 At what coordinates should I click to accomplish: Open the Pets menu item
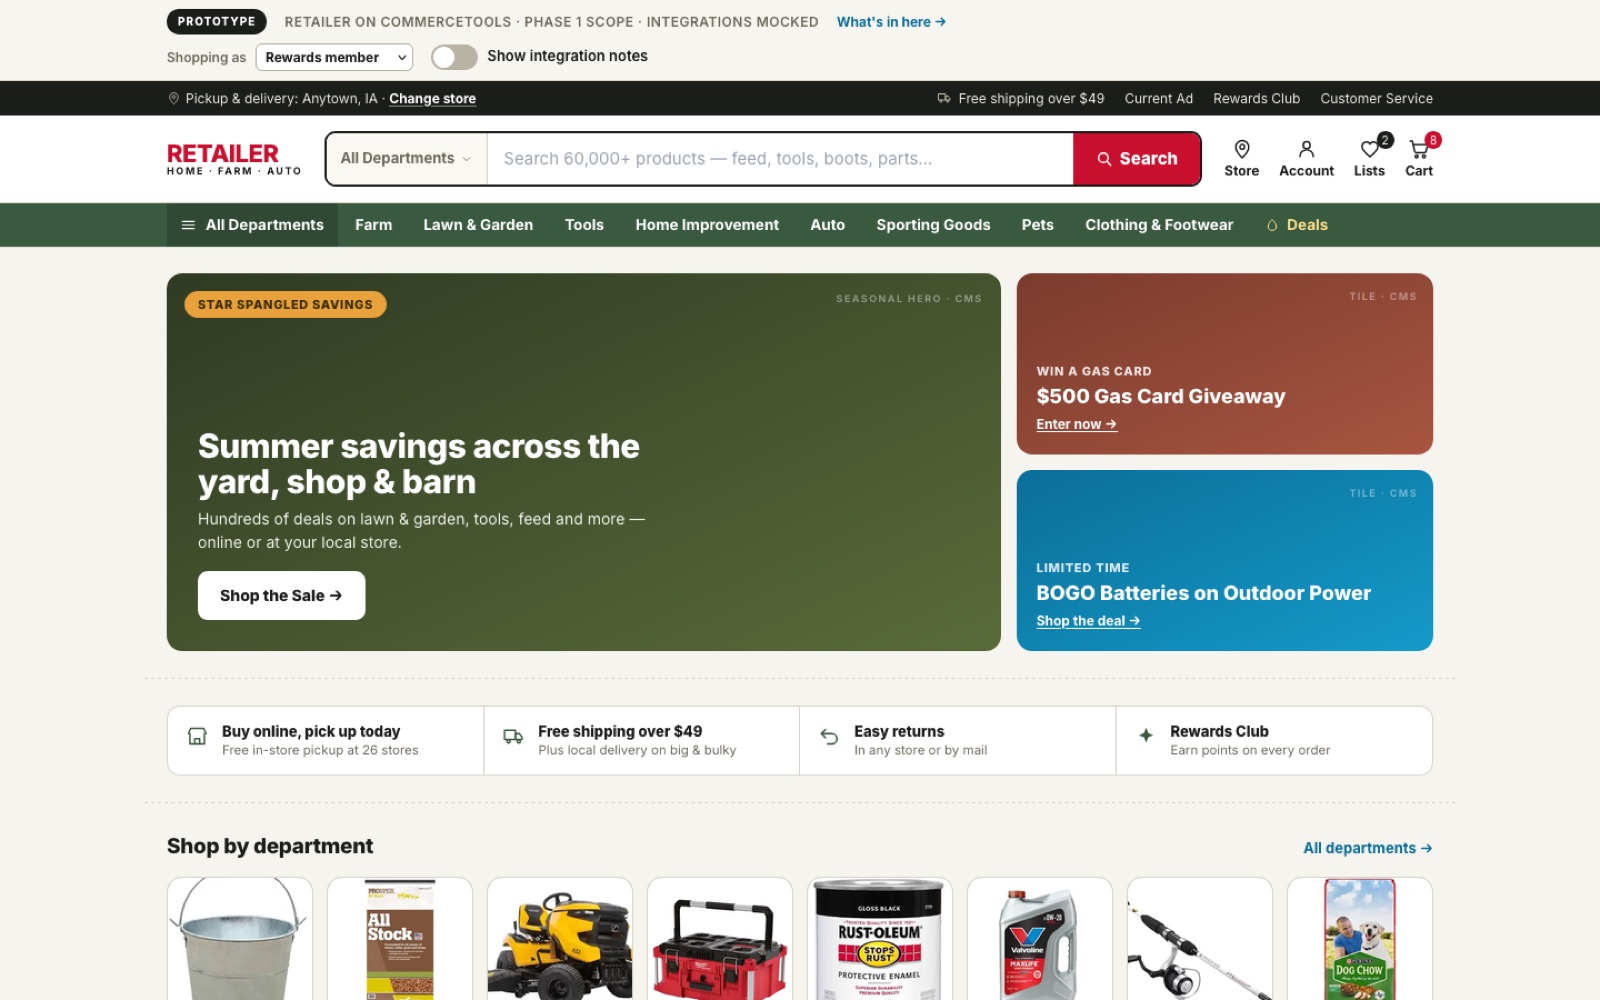pos(1037,225)
